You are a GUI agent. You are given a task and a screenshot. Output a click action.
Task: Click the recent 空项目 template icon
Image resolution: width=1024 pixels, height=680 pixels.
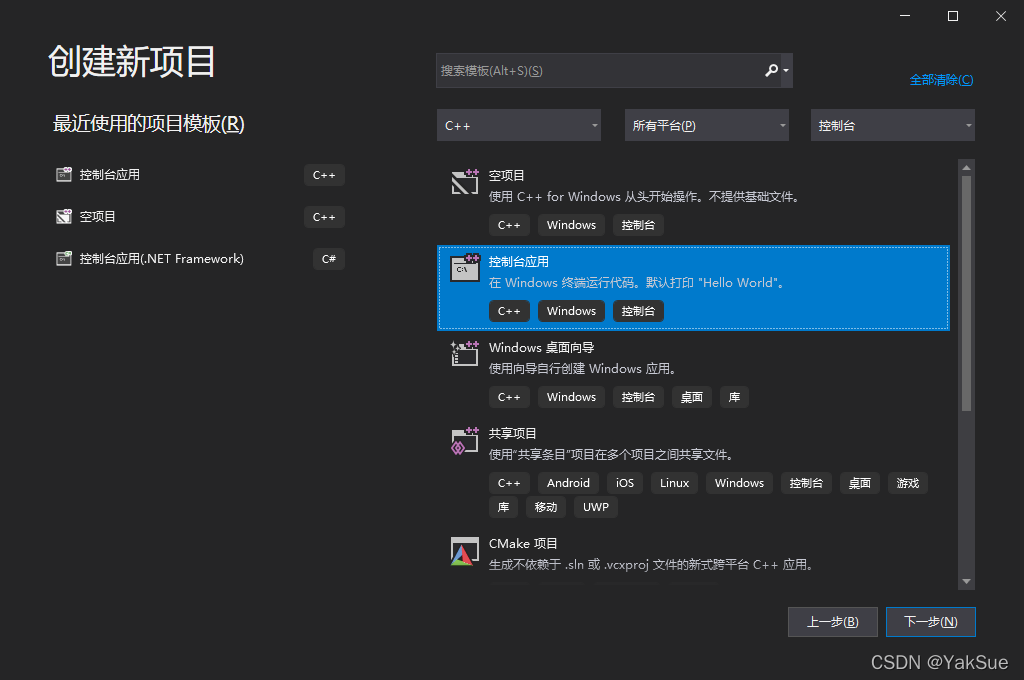(62, 216)
